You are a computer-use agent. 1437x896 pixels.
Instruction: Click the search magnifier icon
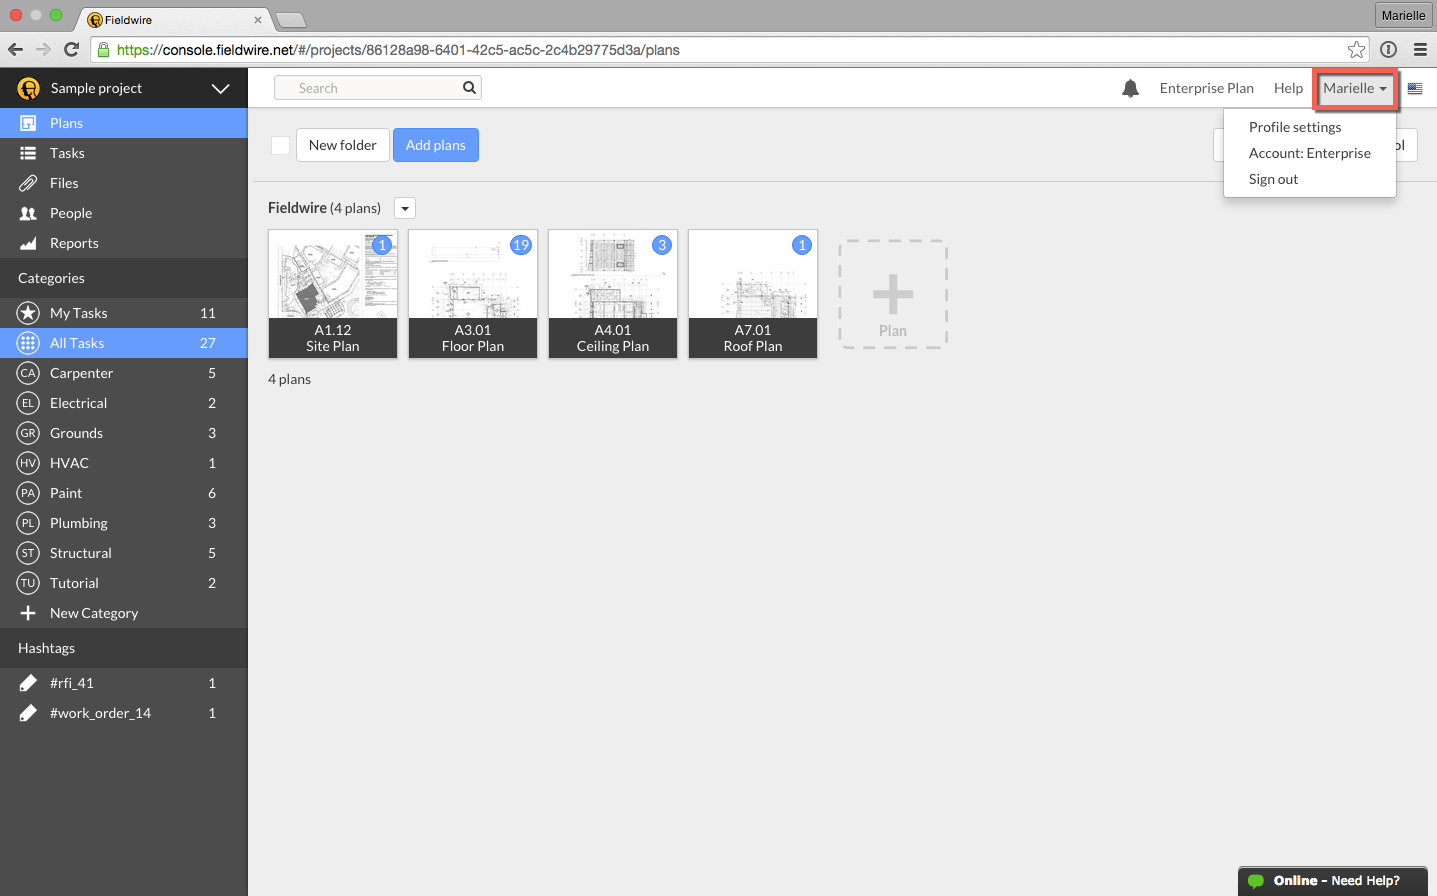pyautogui.click(x=469, y=88)
